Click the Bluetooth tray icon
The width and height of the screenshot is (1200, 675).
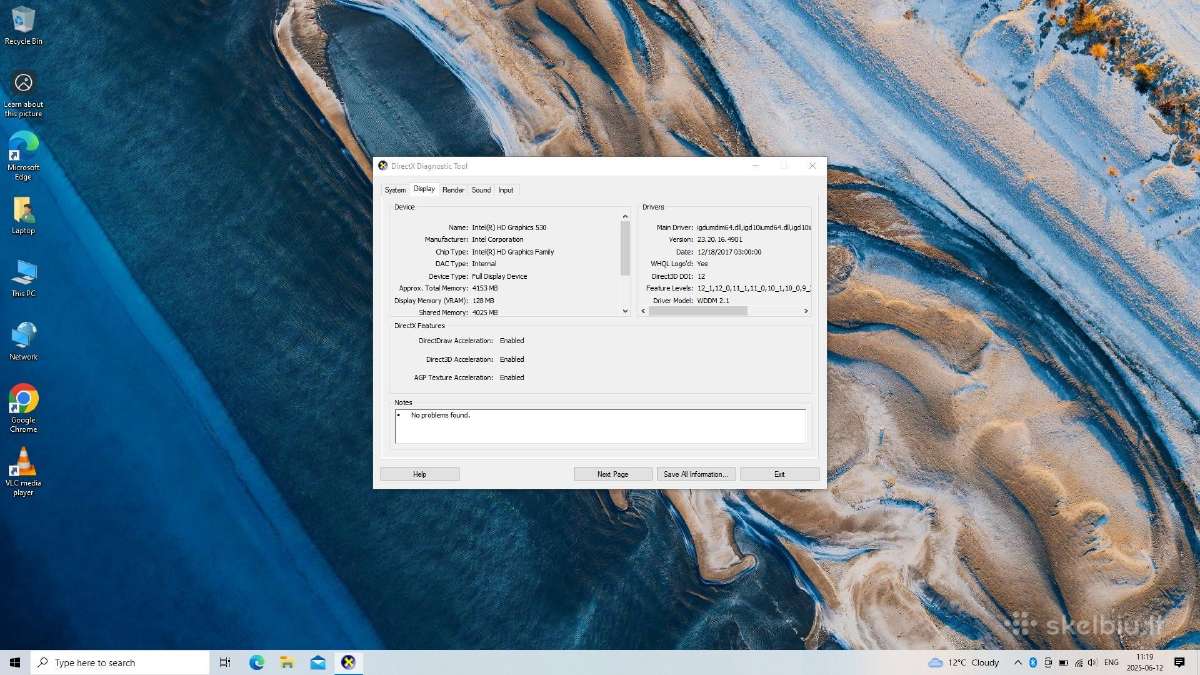click(1033, 662)
